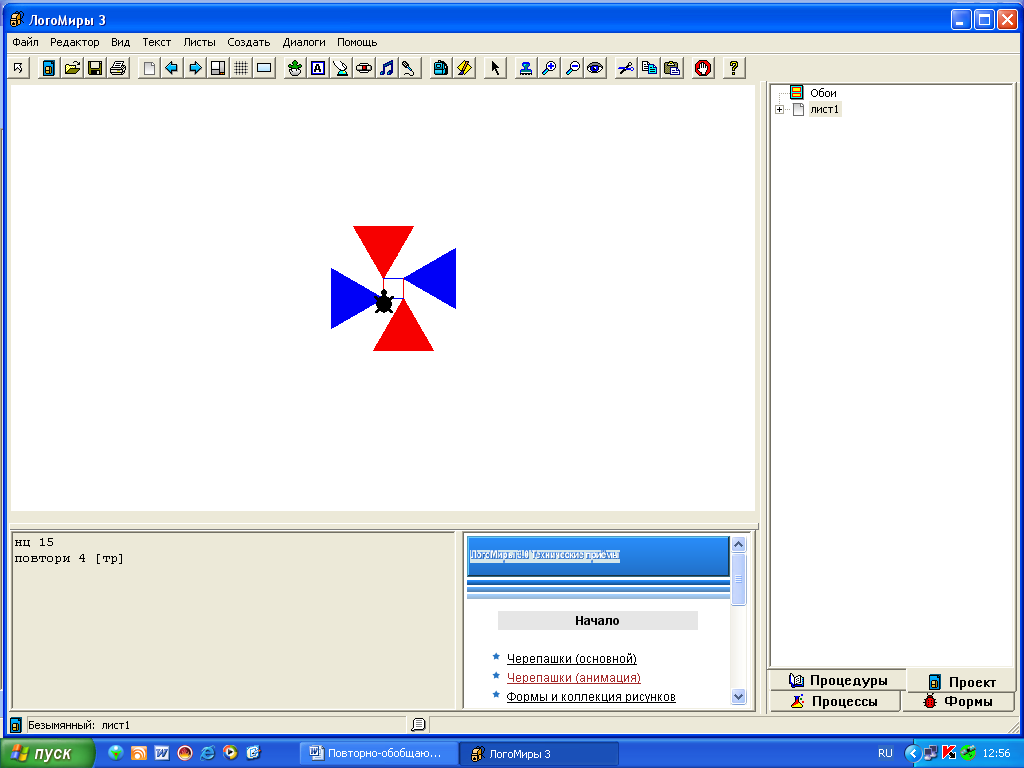Viewport: 1024px width, 768px height.
Task: Toggle the eye icon in toolbar
Action: point(595,68)
